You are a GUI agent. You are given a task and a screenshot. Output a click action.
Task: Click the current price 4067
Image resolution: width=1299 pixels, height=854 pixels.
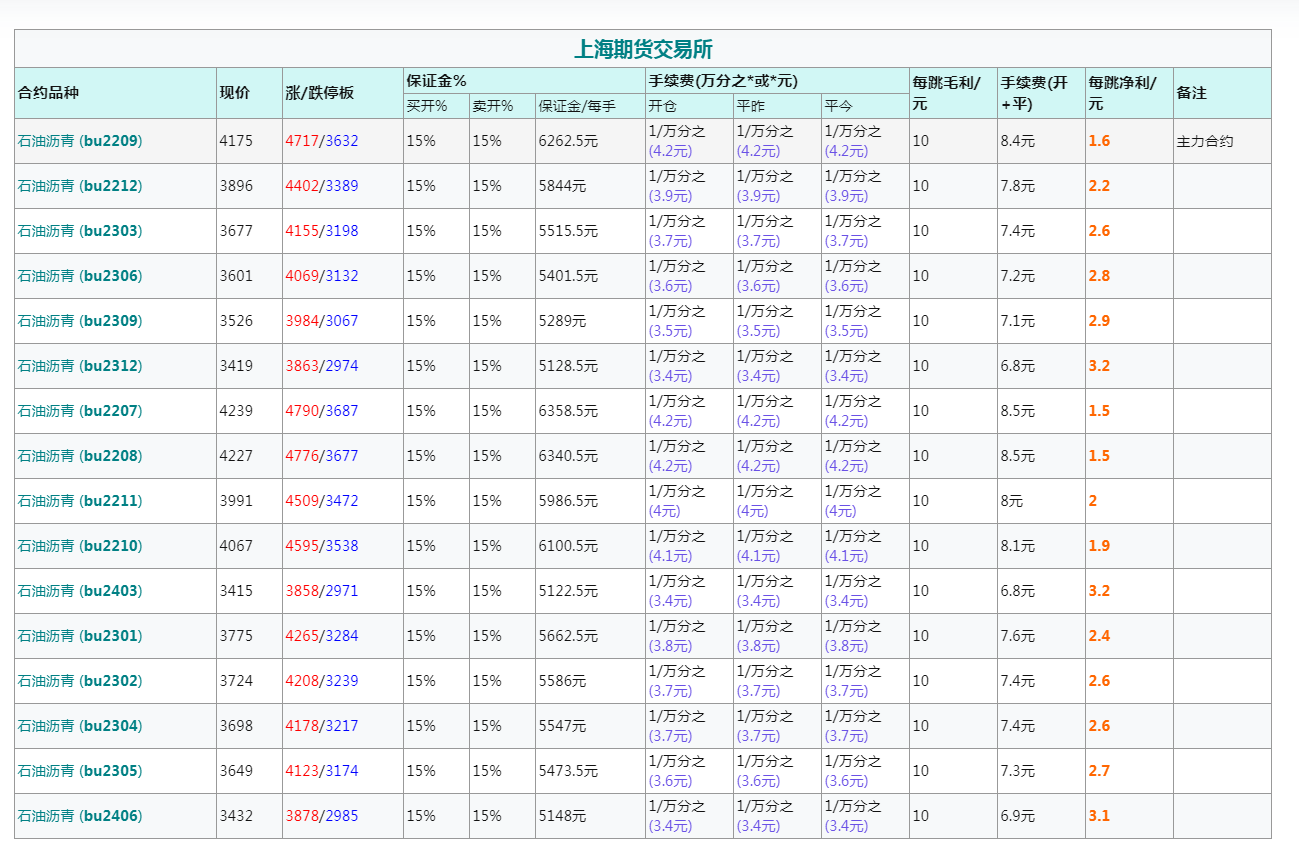(x=236, y=546)
